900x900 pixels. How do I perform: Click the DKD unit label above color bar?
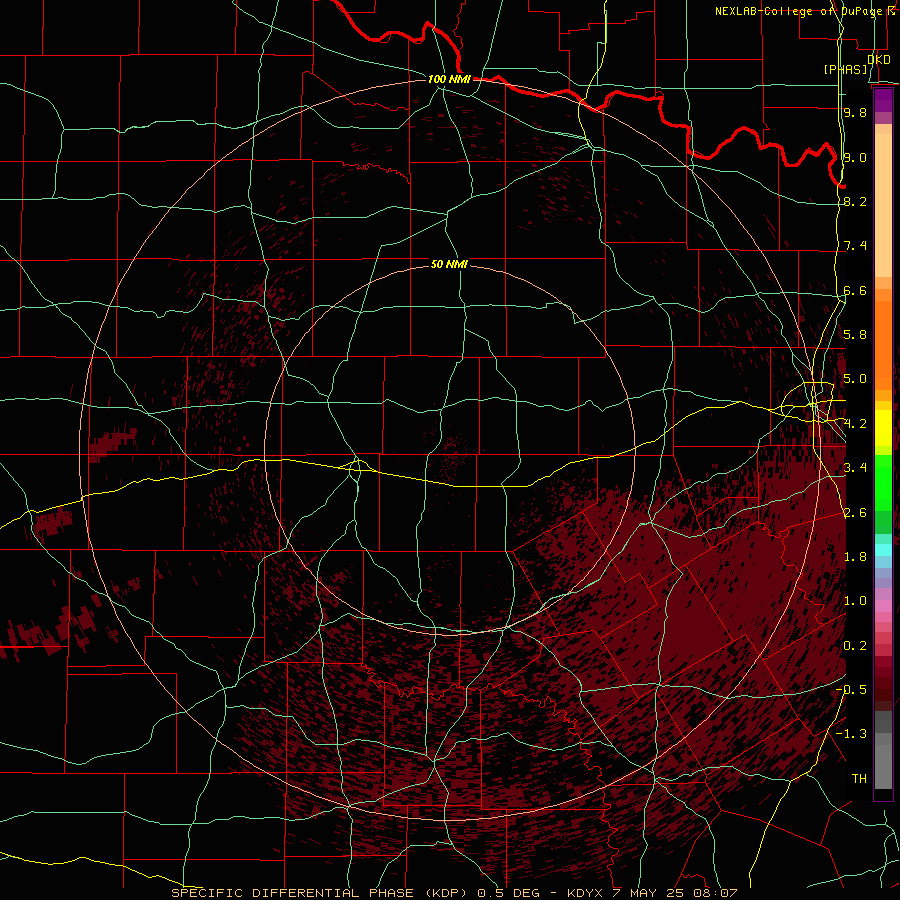click(878, 59)
